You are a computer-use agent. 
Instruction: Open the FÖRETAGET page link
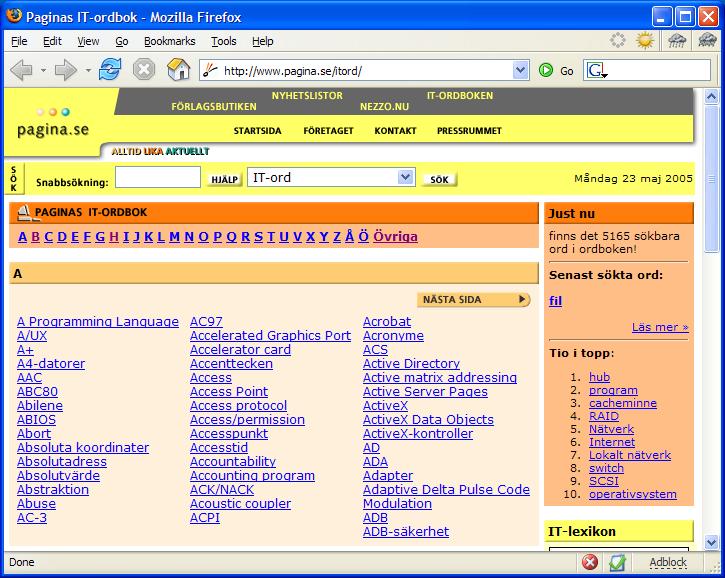click(x=328, y=131)
